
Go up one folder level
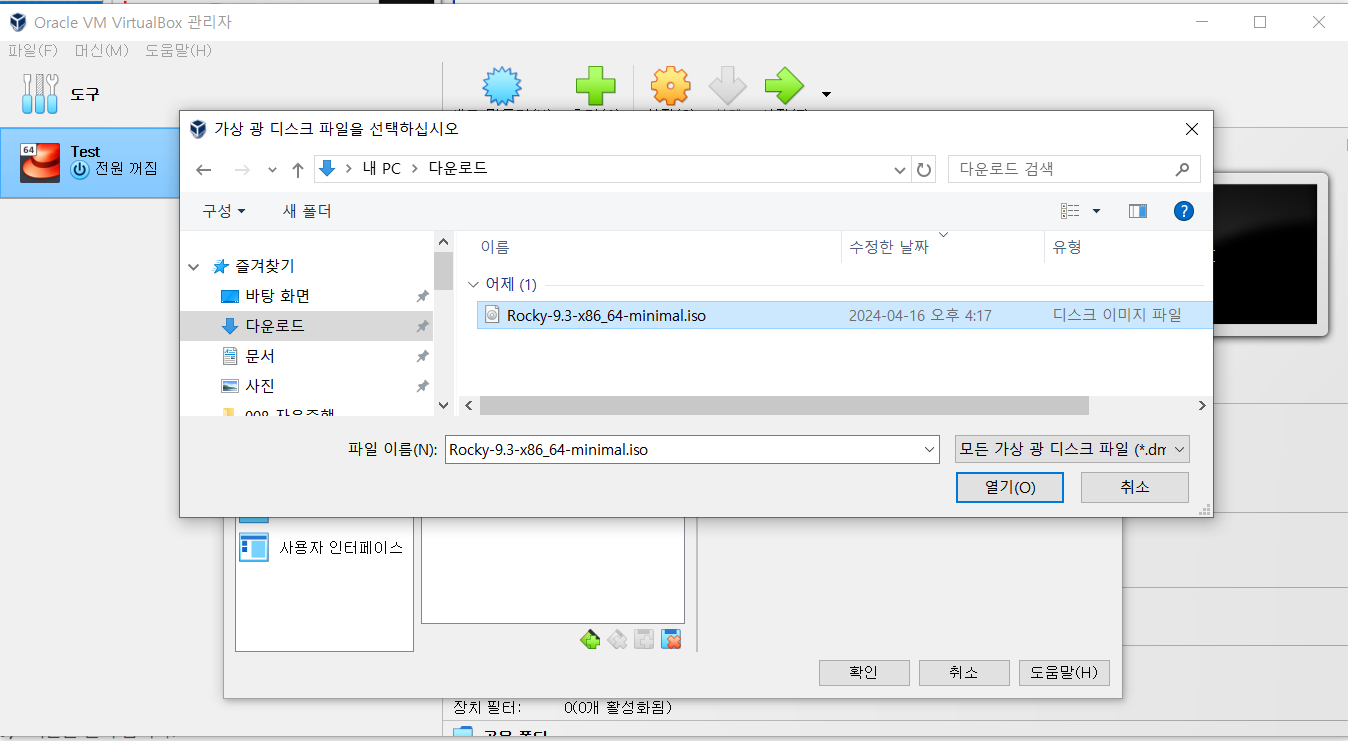click(297, 170)
